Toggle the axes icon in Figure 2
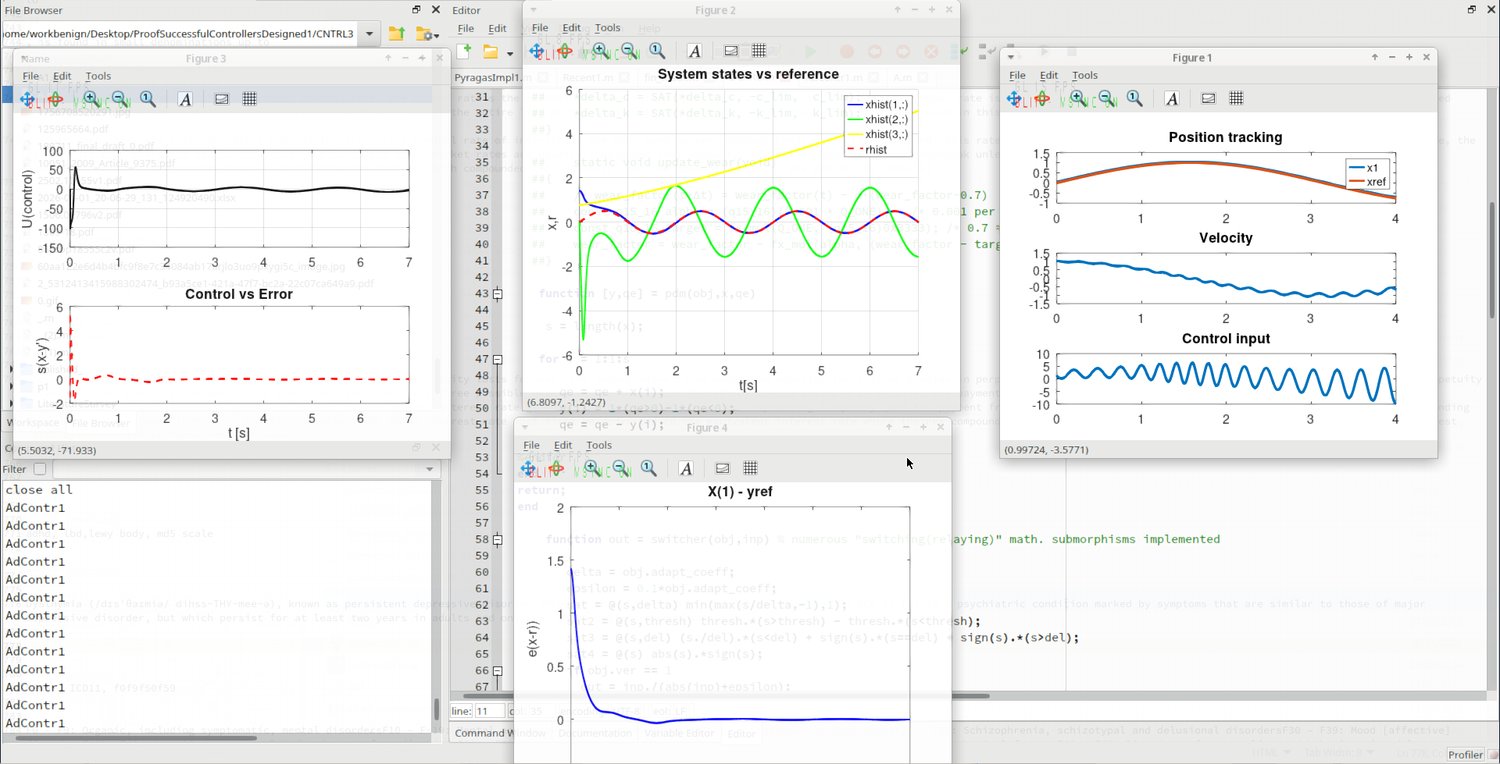Viewport: 1500px width, 764px height. pos(731,51)
